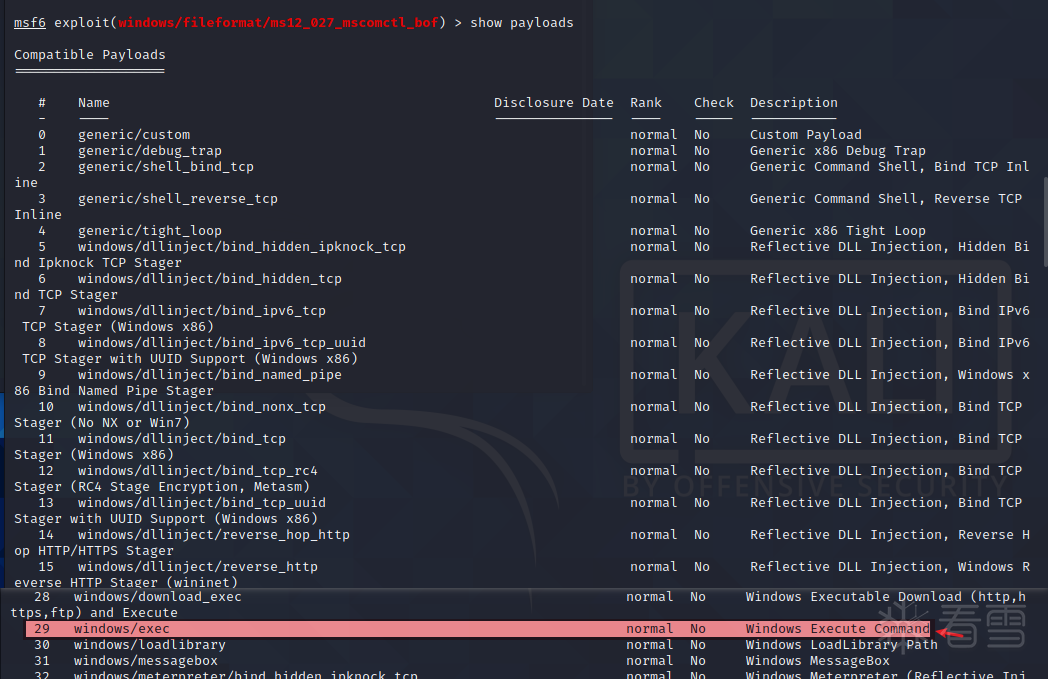Select the windows/dllinject/bind_named_pipe entry
1048x679 pixels.
(210, 375)
